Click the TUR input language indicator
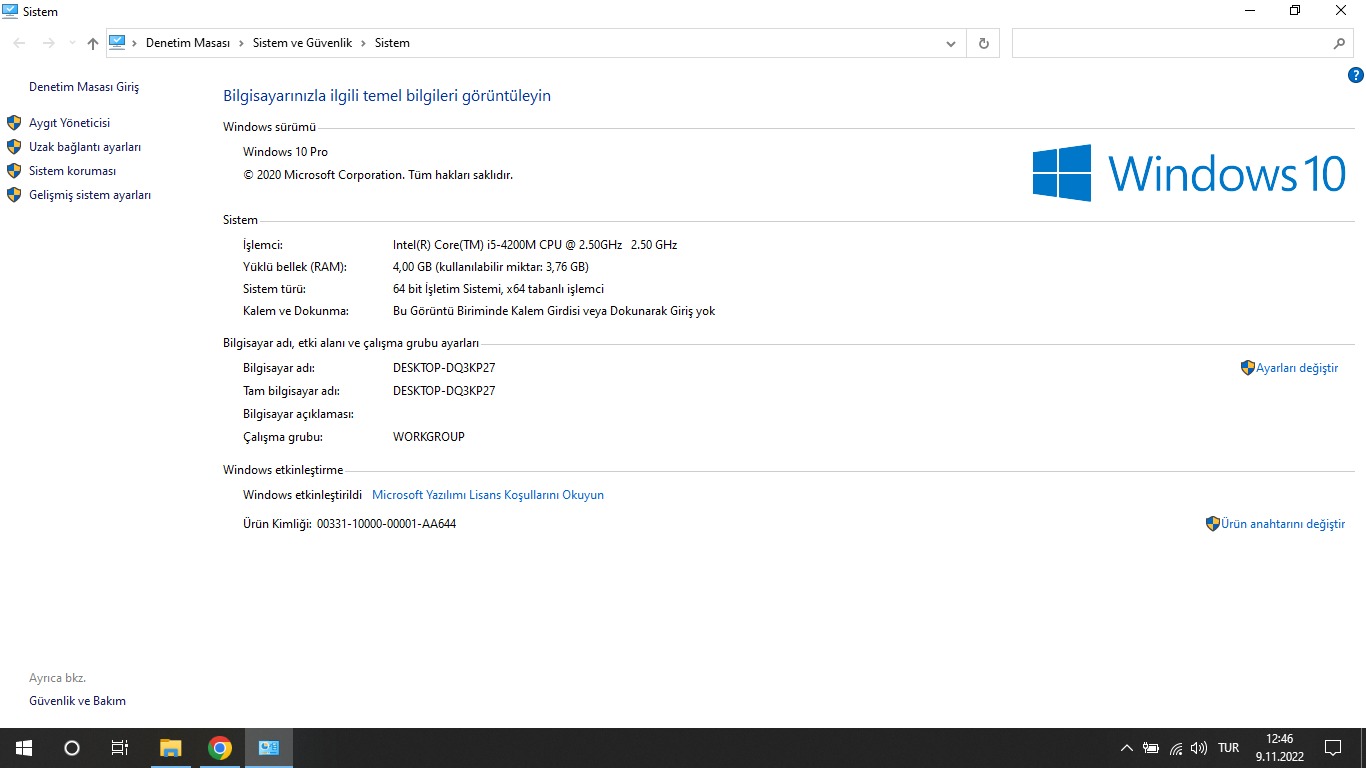This screenshot has width=1366, height=768. click(x=1229, y=748)
